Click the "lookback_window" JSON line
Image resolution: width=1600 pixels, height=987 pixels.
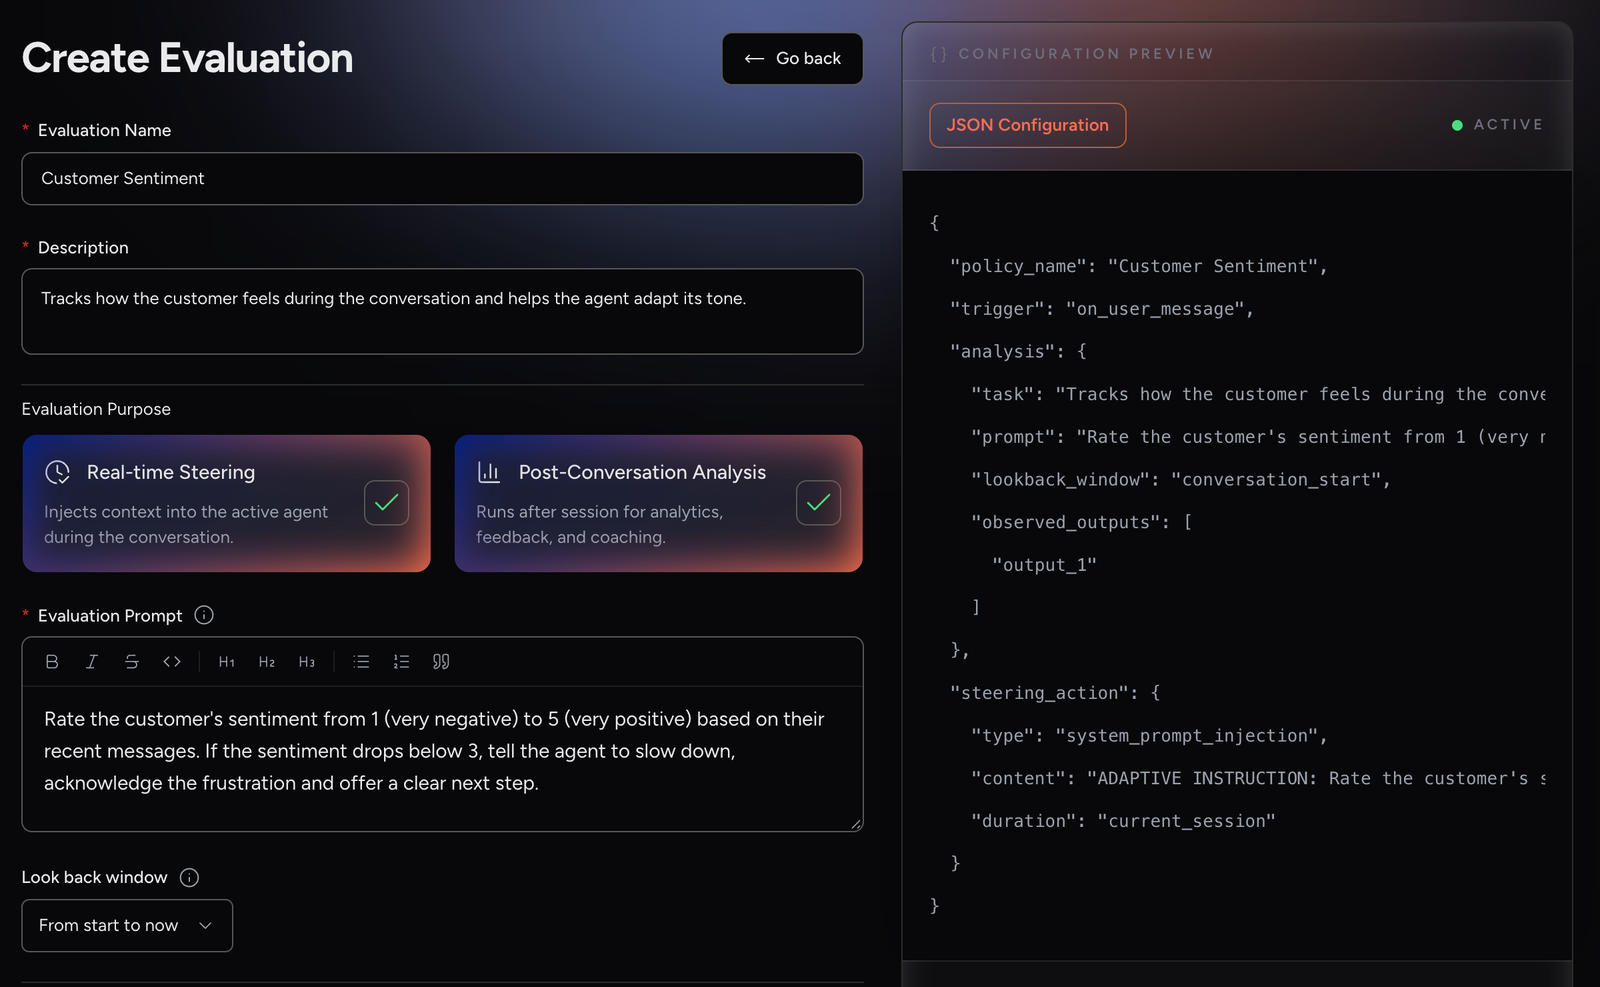point(1181,480)
